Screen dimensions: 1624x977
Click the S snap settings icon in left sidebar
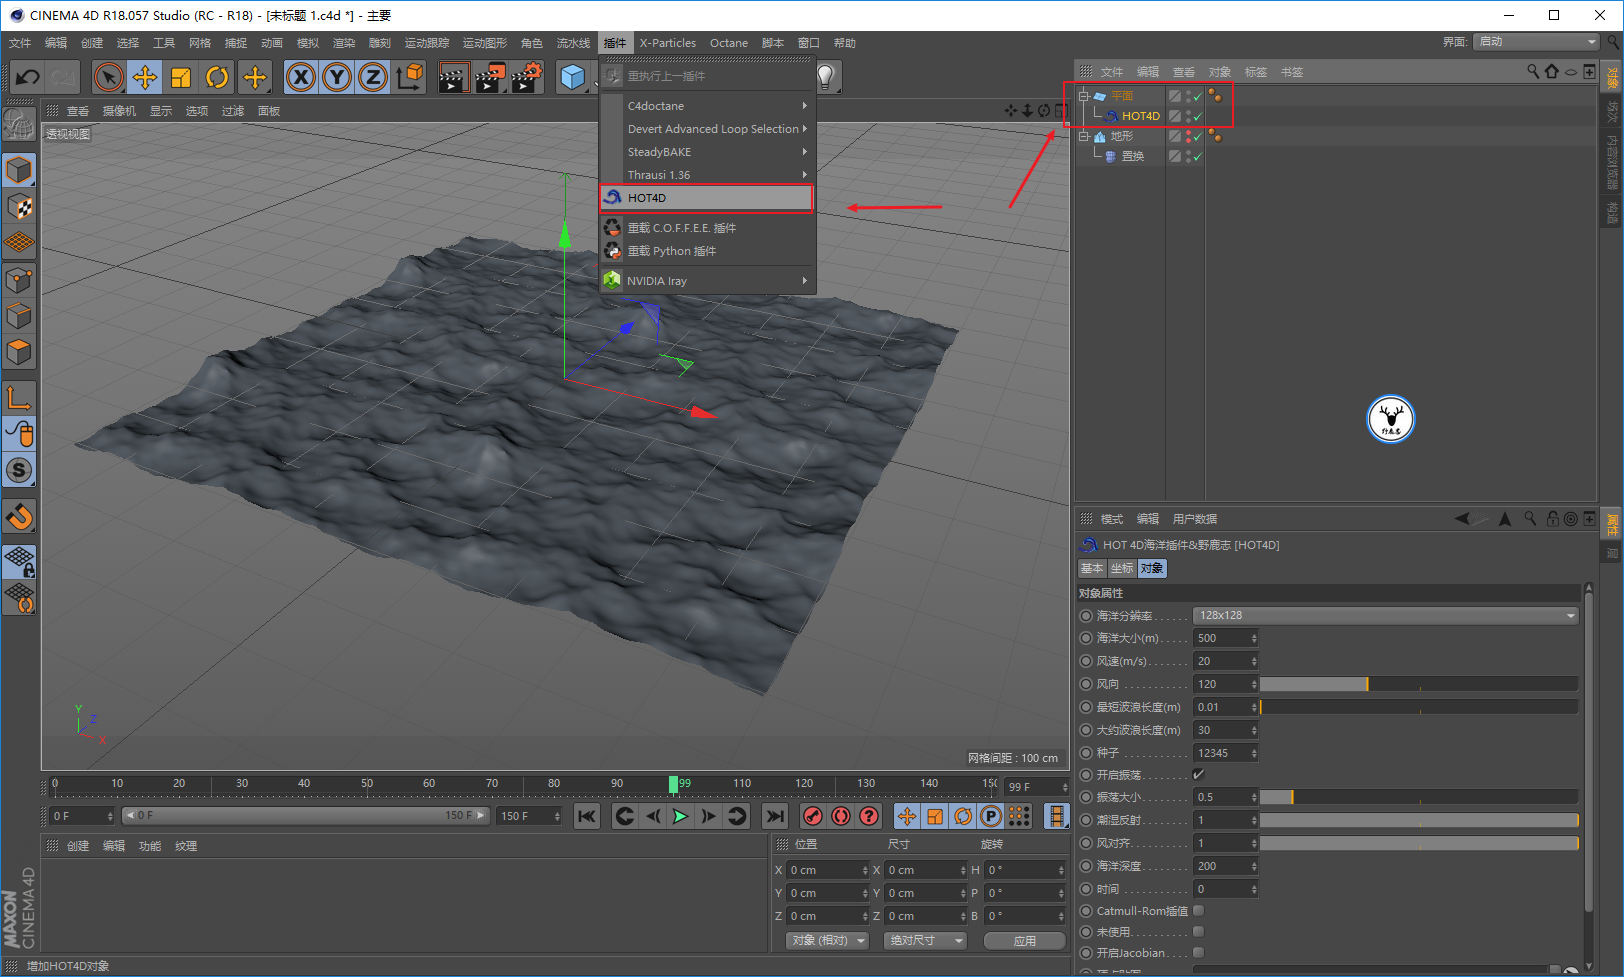19,470
